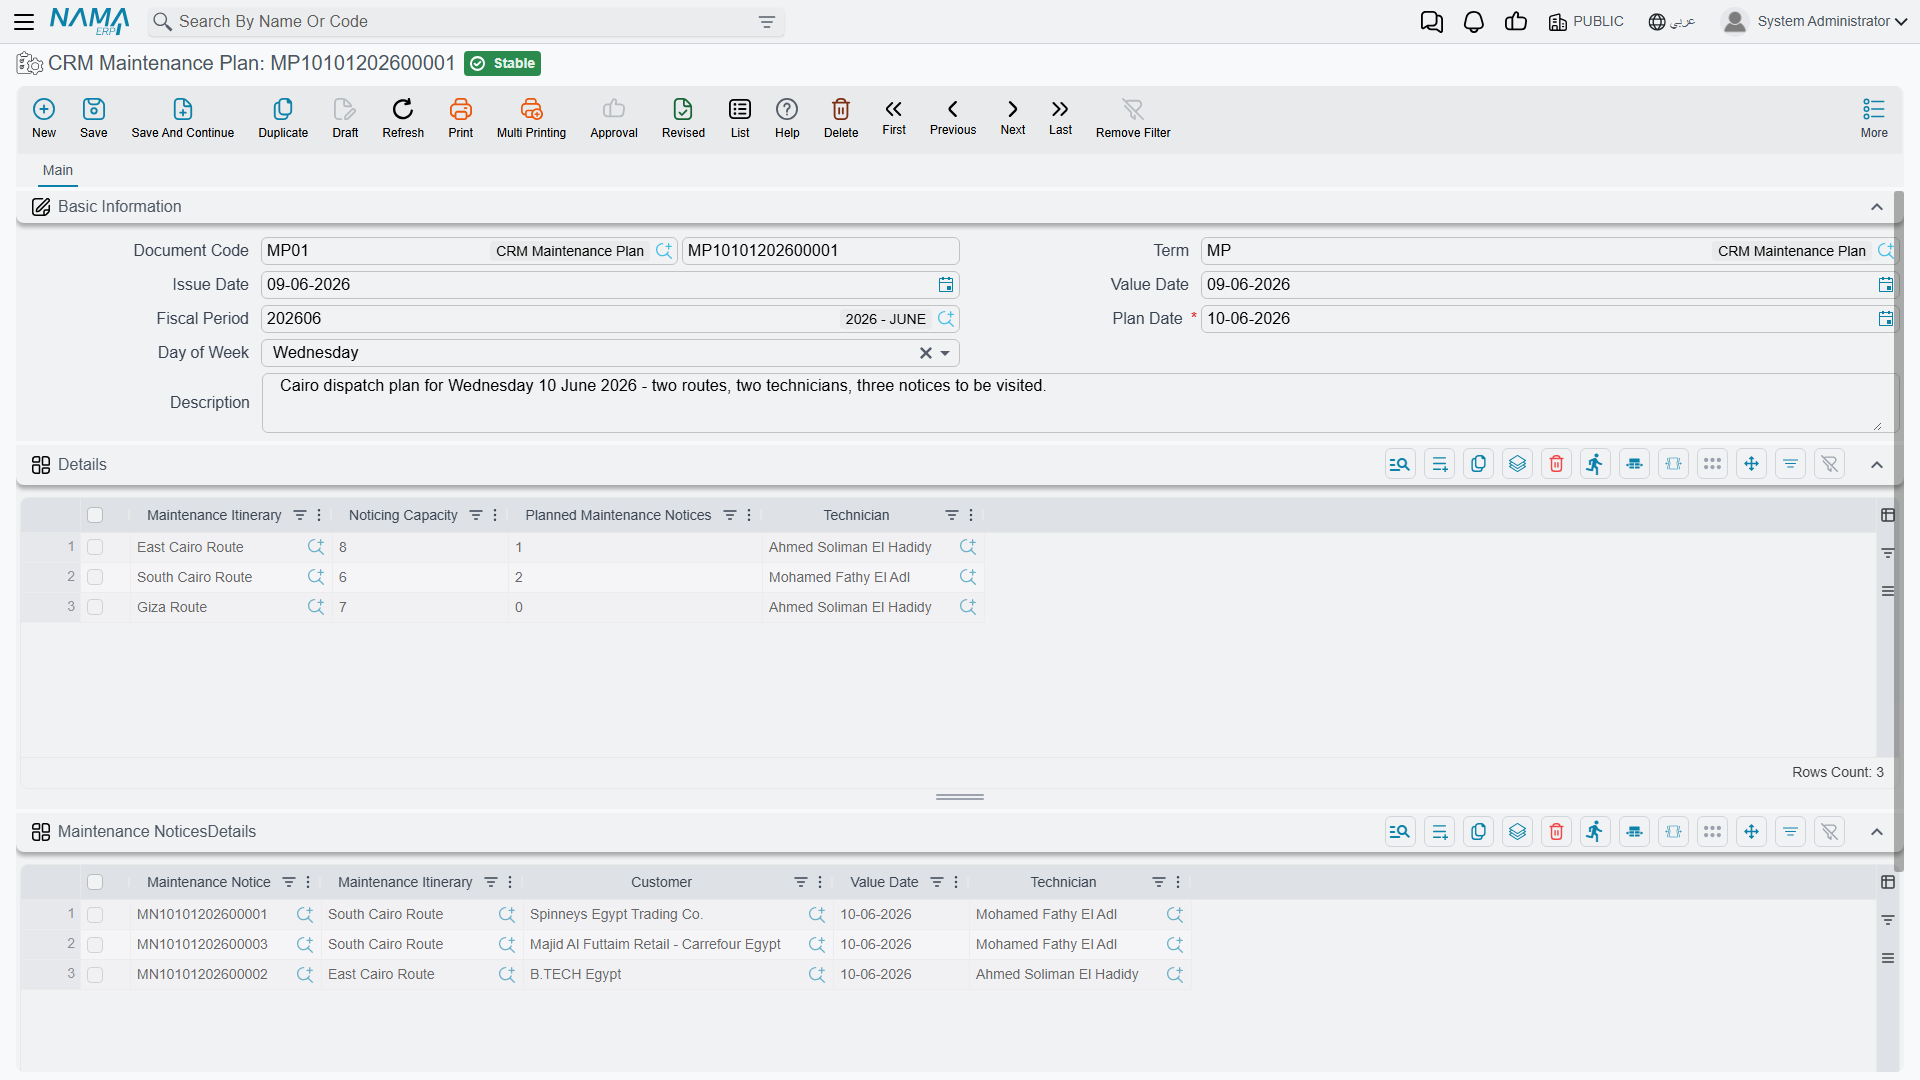Click the Search By Name Or Code field
This screenshot has height=1080, width=1920.
point(465,22)
